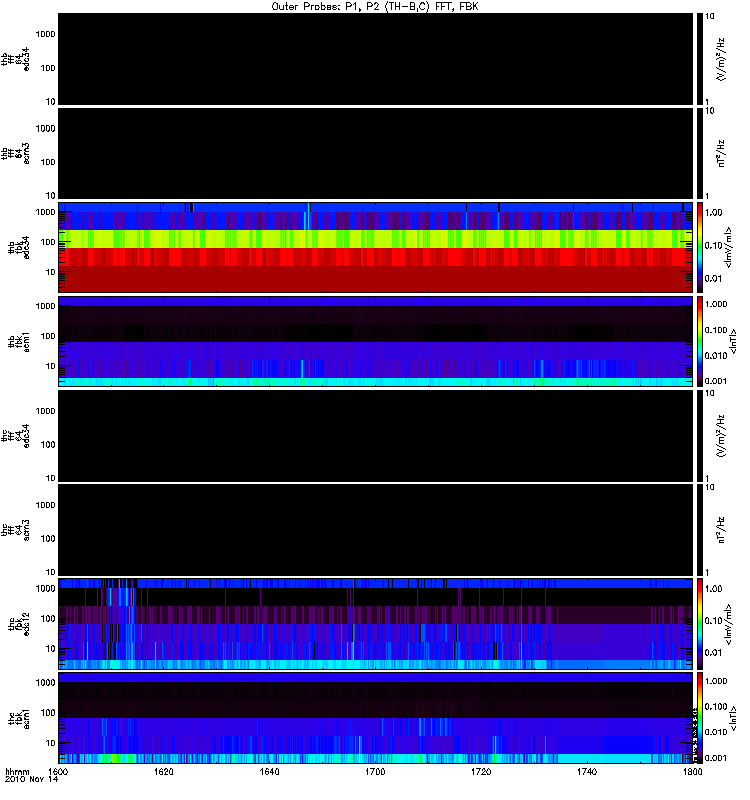
Task: Click the '1000' tick in thb fbk scm1 panel
Action: point(45,306)
